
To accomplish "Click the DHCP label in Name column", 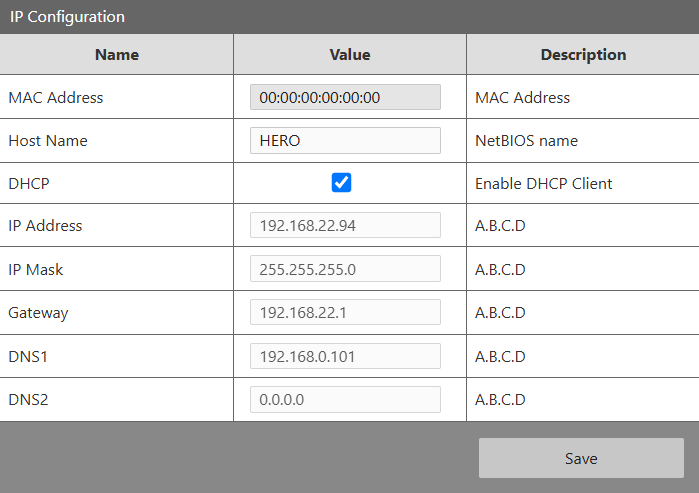I will pos(29,184).
